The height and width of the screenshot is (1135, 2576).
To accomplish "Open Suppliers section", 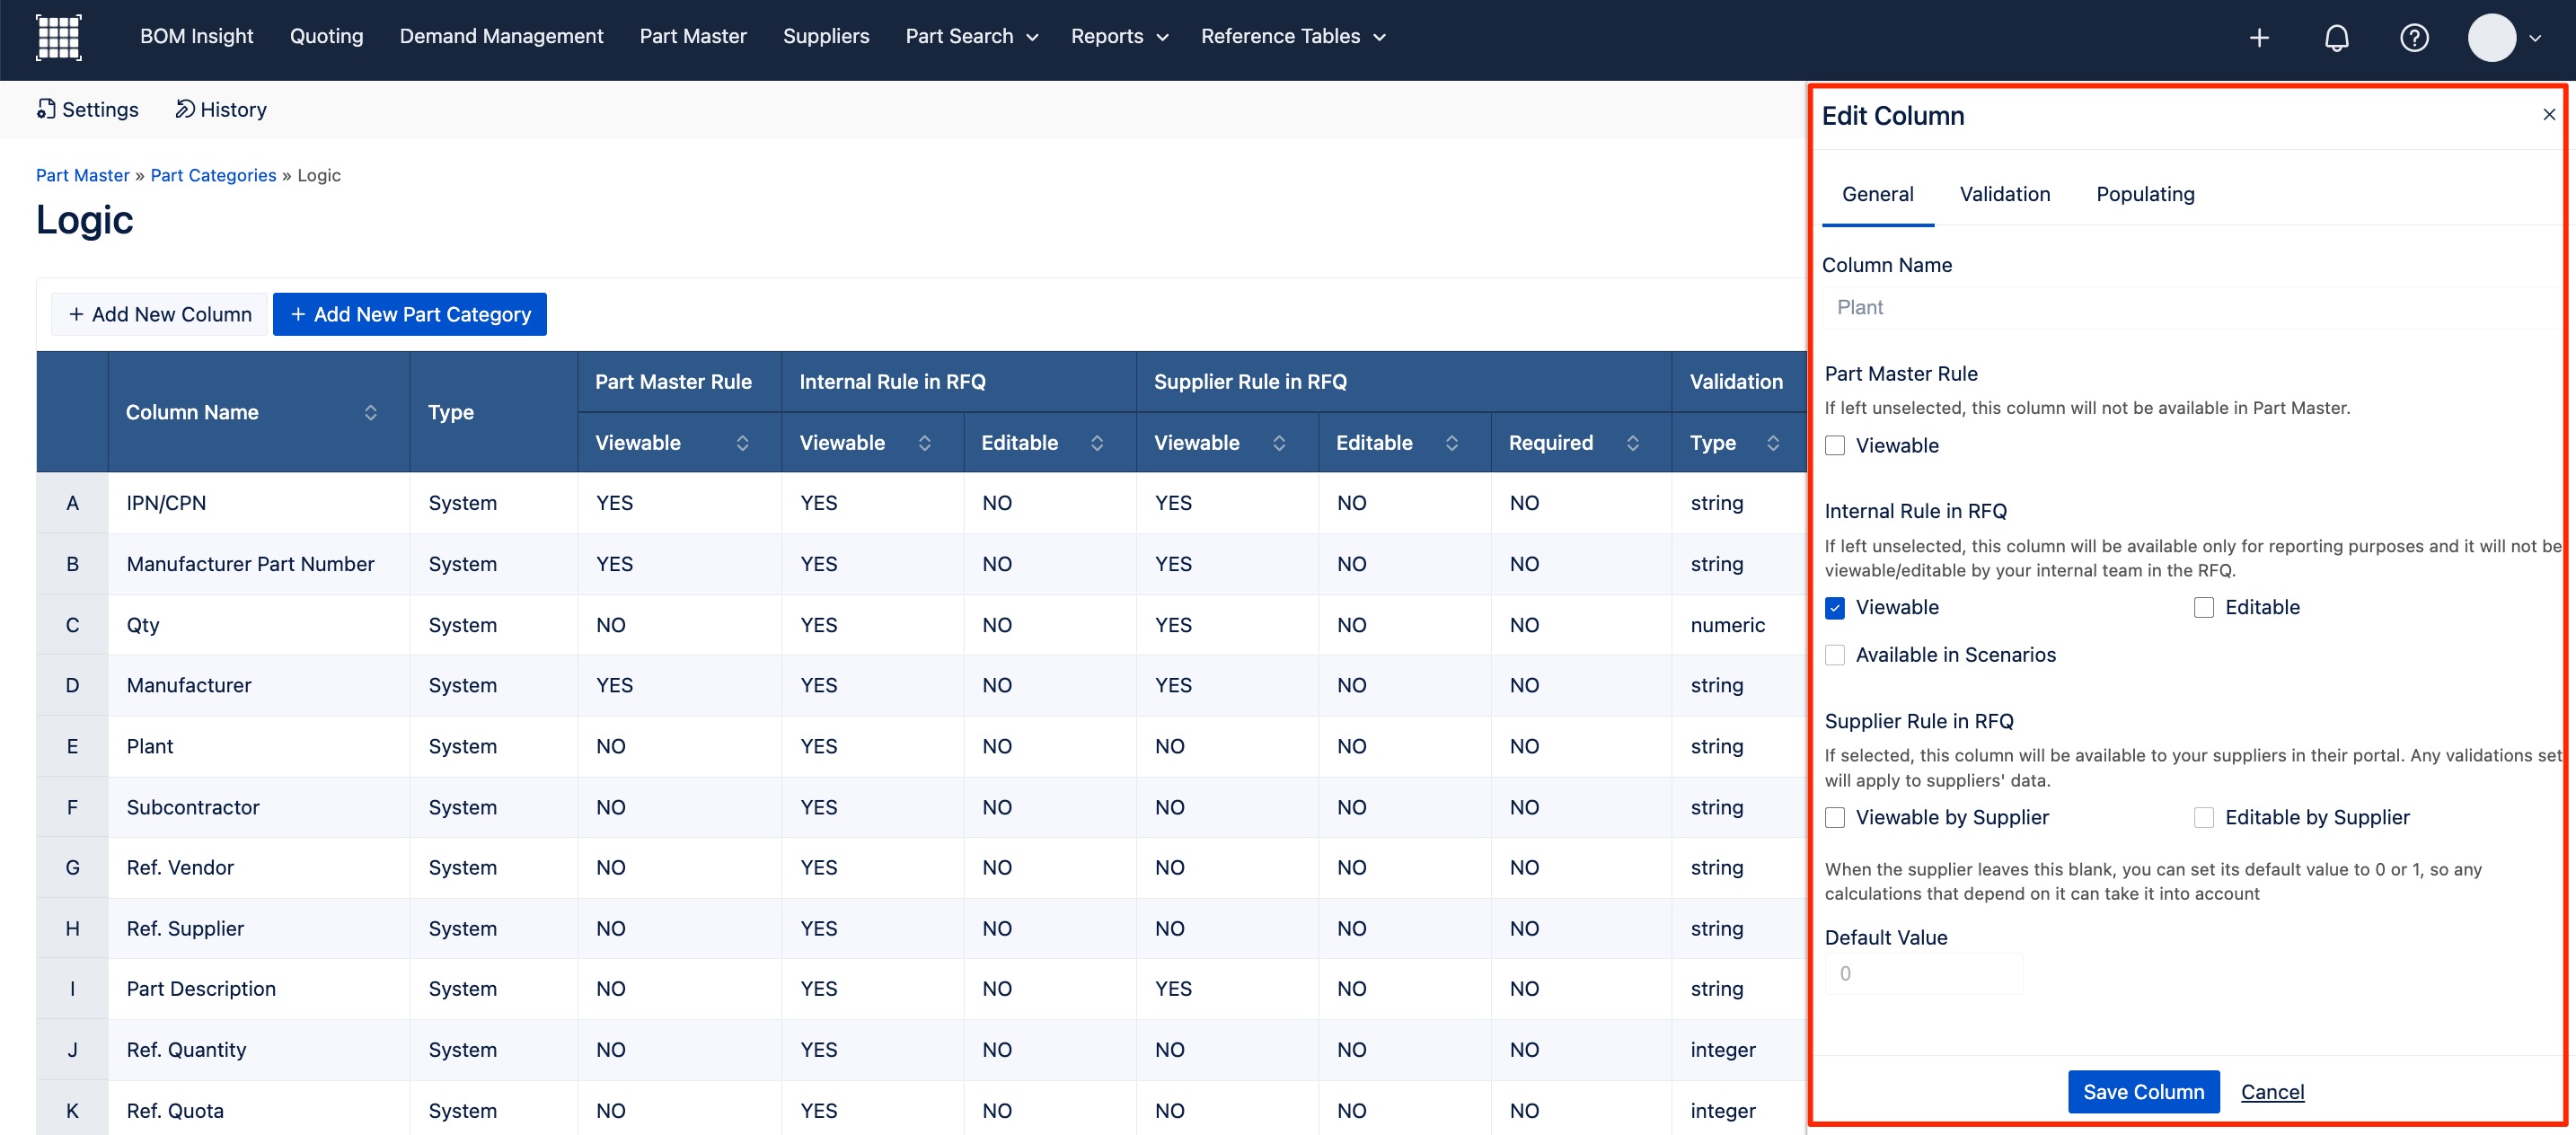I will 826,37.
